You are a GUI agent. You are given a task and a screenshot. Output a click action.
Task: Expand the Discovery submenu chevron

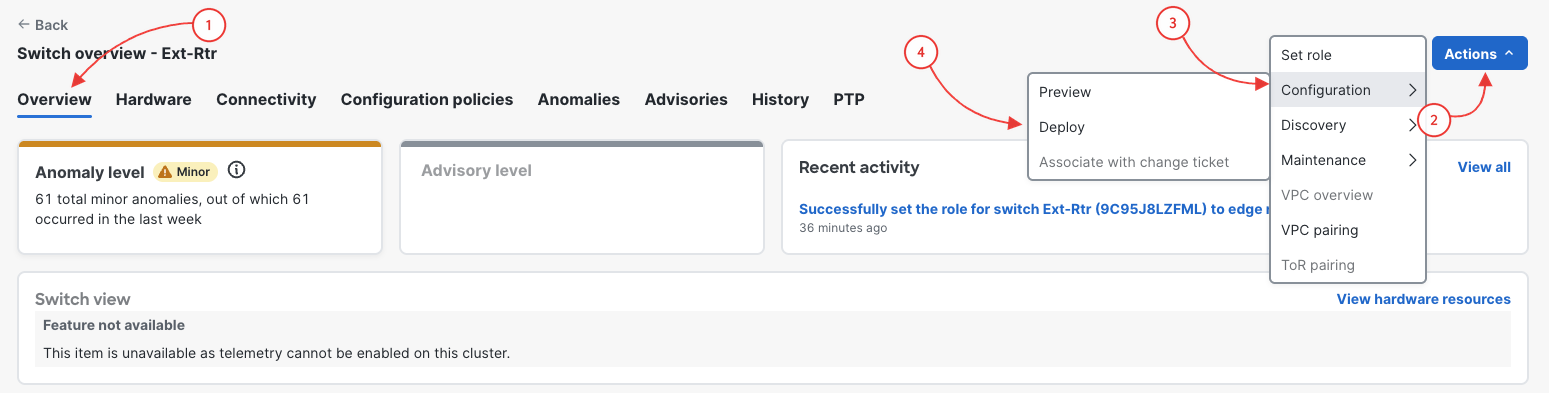tap(1412, 125)
